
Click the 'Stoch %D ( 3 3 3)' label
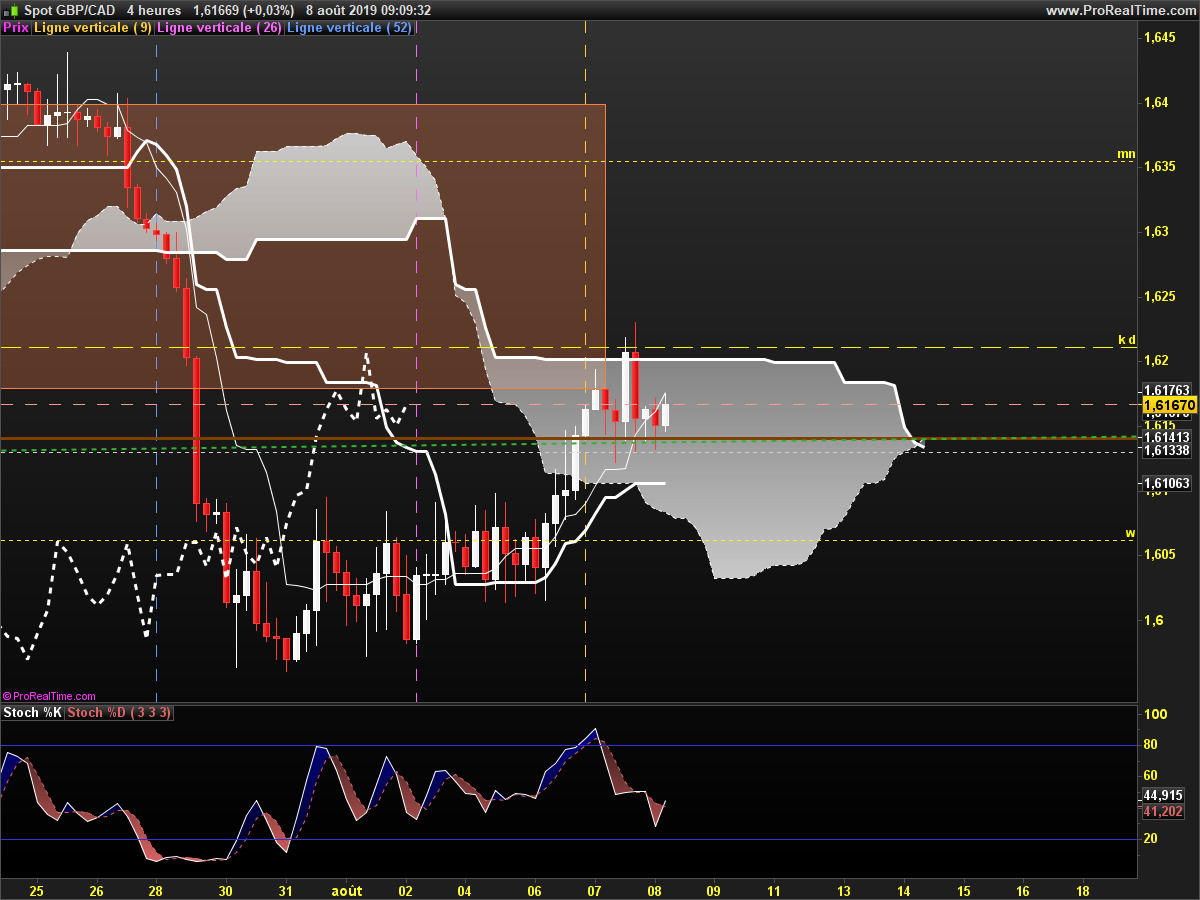pos(121,712)
